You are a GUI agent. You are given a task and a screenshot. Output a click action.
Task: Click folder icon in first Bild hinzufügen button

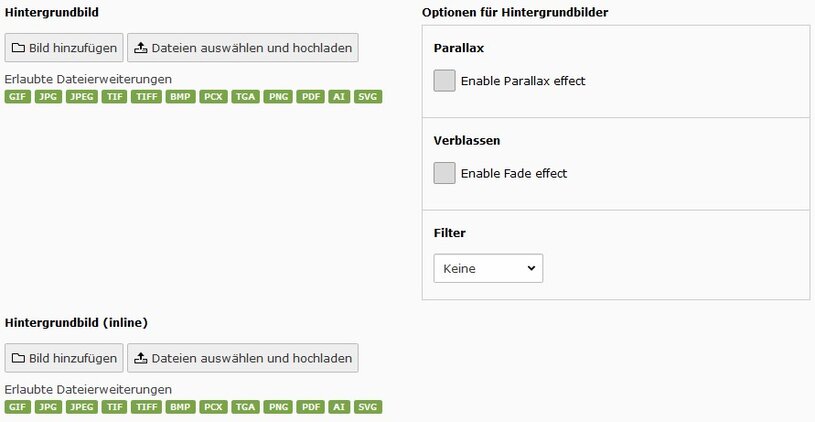18,47
